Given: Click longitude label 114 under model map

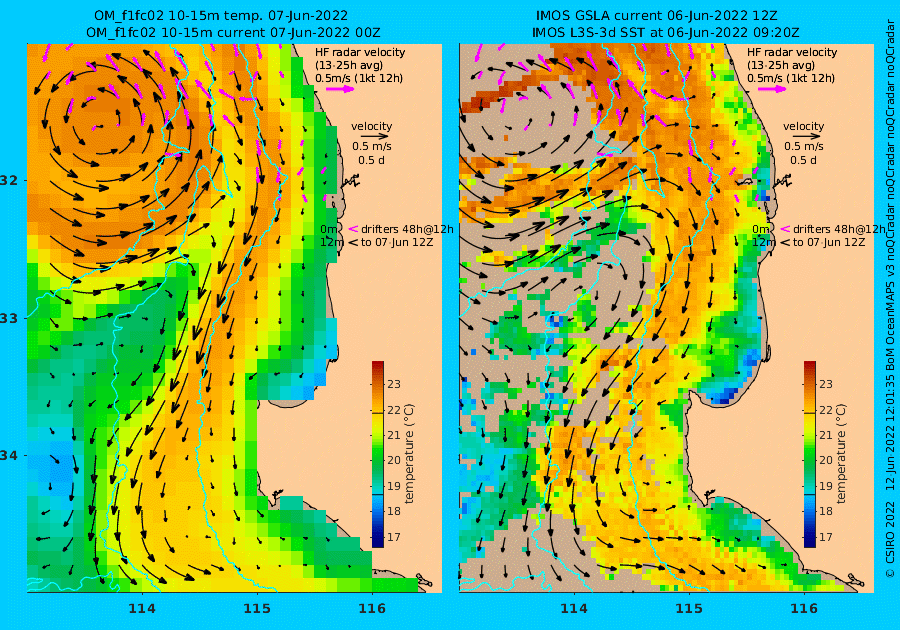Looking at the screenshot, I should tap(142, 609).
